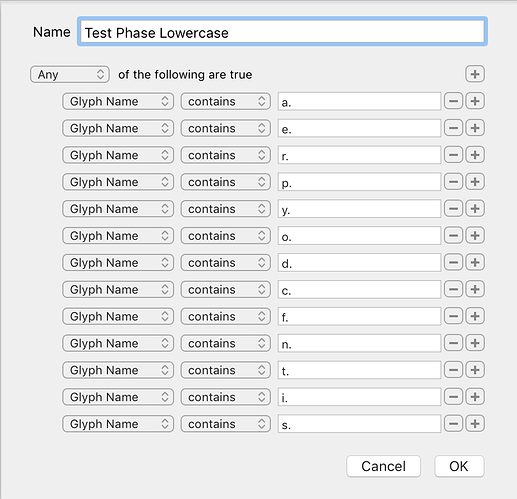Click the value field containing 'c.'

pos(359,289)
